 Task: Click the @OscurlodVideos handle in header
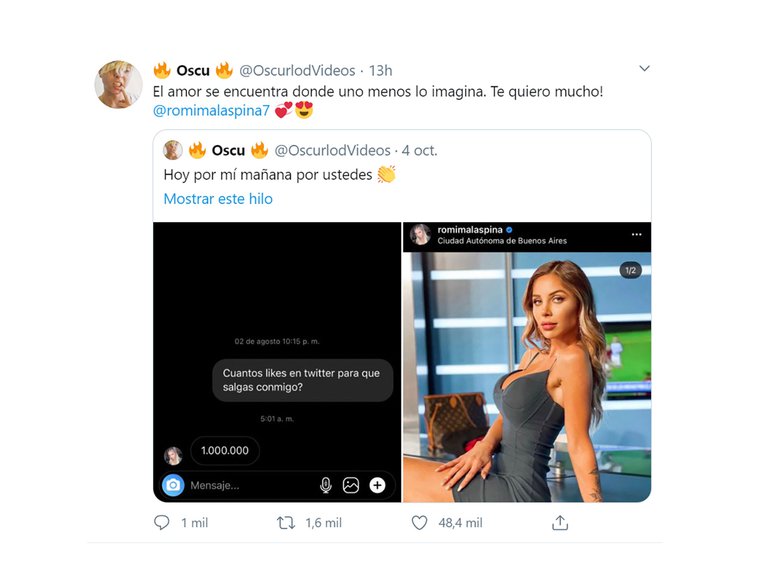pyautogui.click(x=299, y=70)
